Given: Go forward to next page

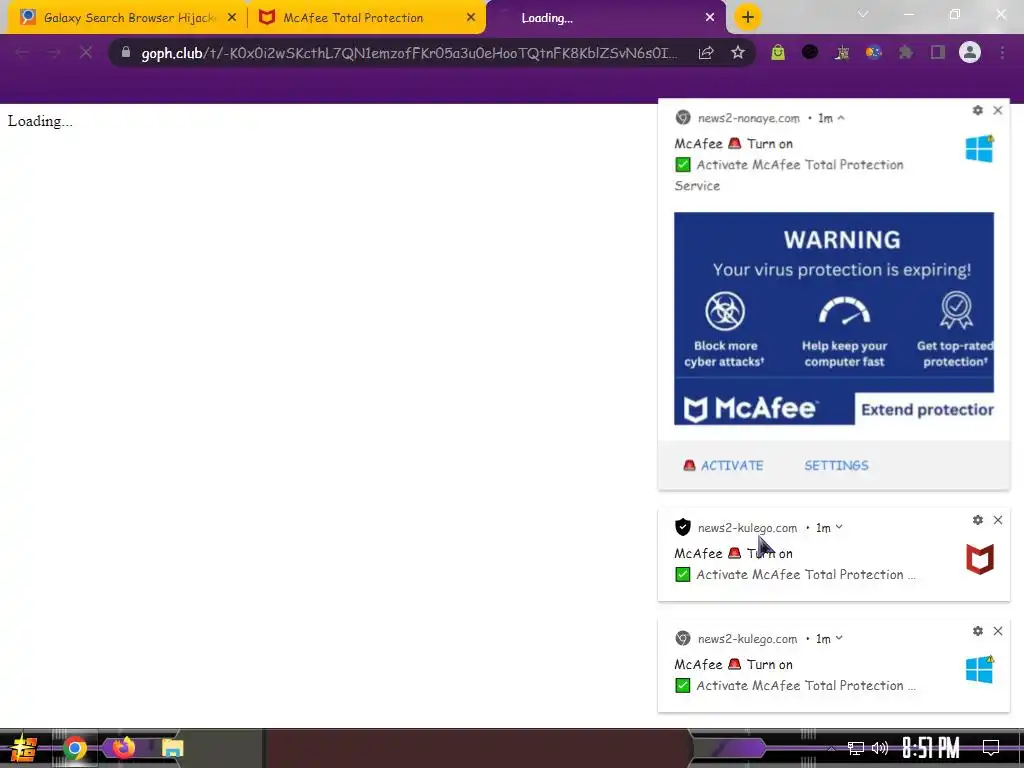Looking at the screenshot, I should (54, 52).
